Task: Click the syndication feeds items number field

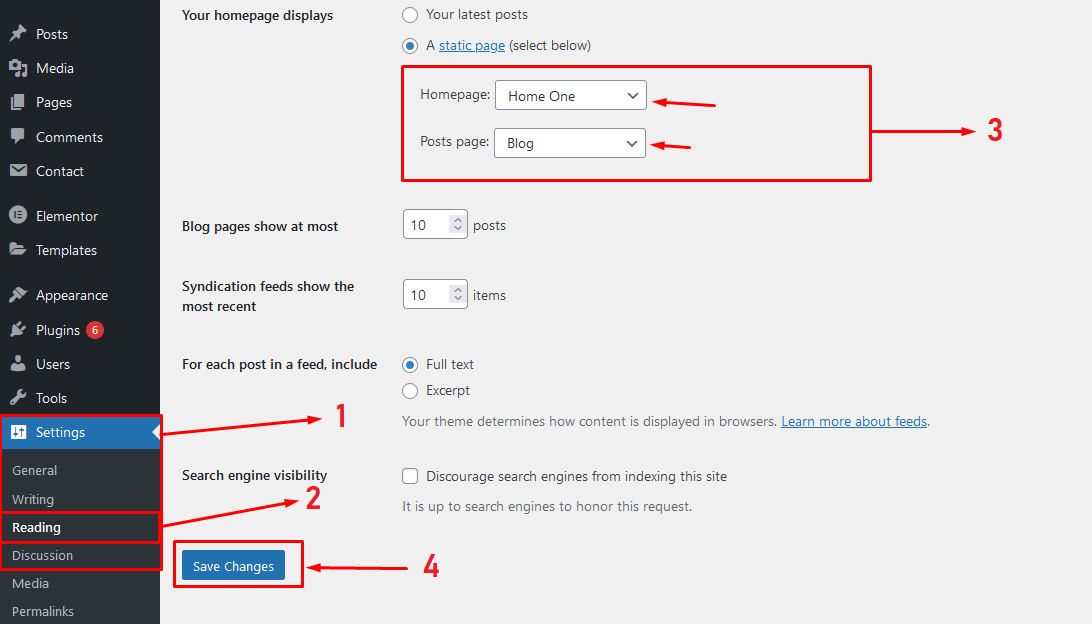Action: coord(426,295)
